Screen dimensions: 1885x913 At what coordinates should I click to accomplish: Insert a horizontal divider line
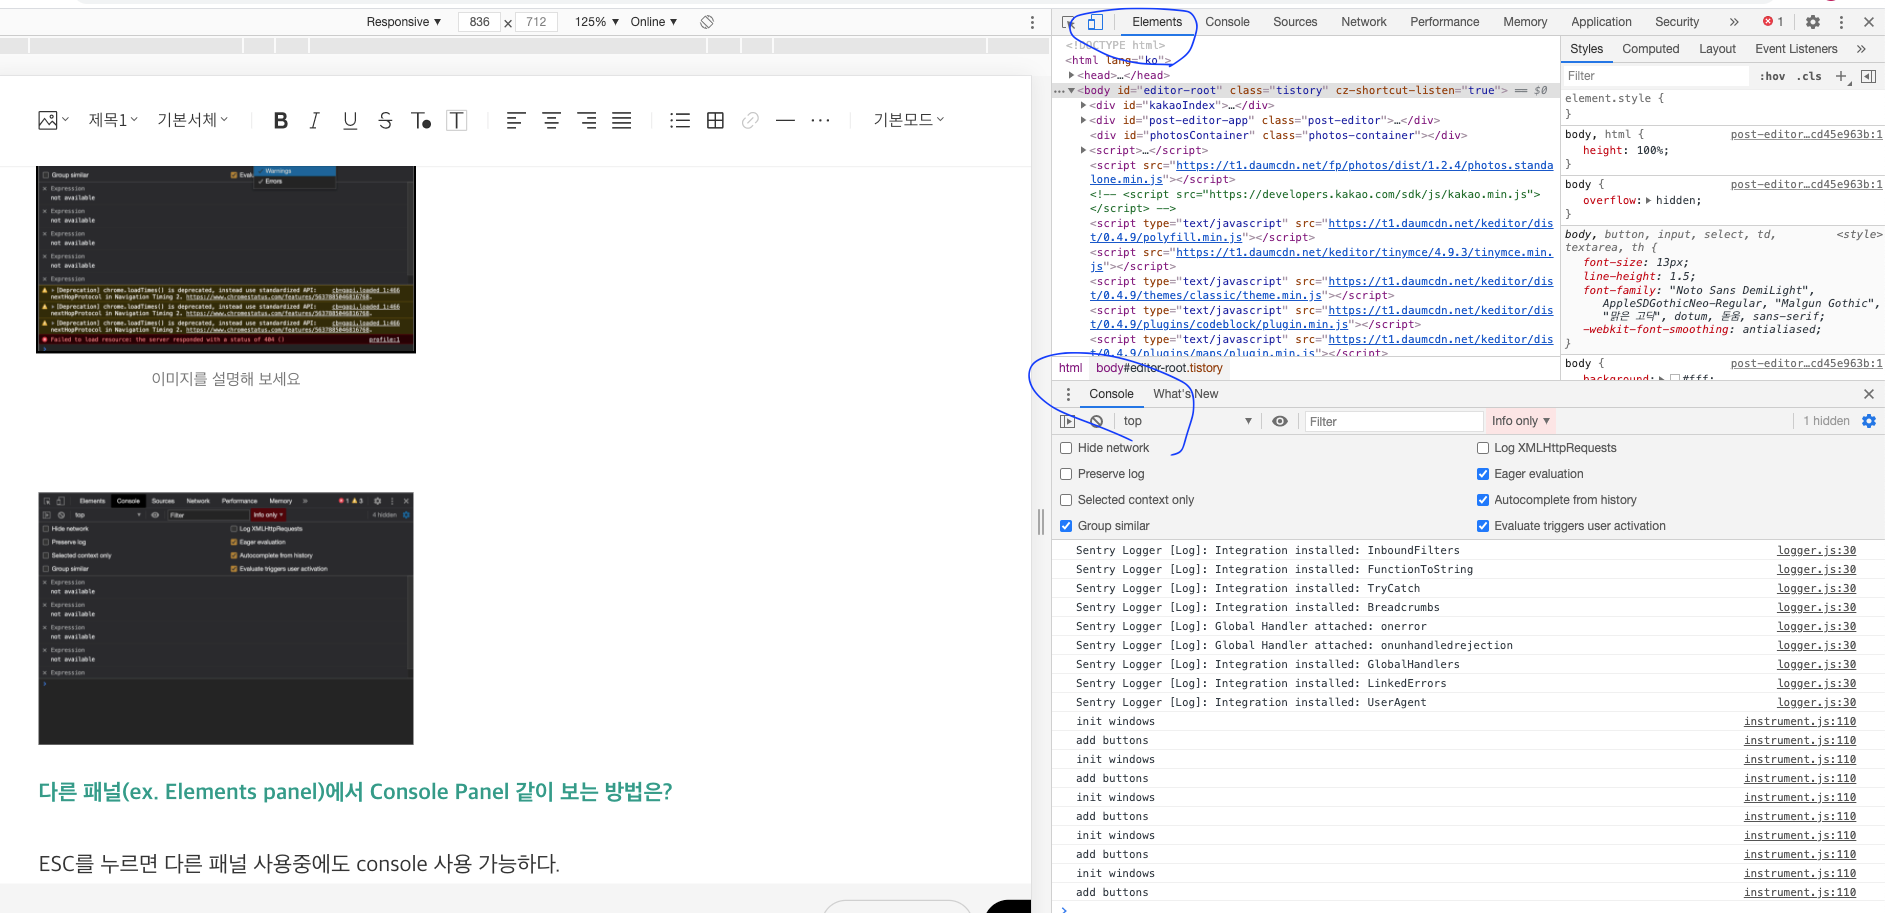coord(786,120)
